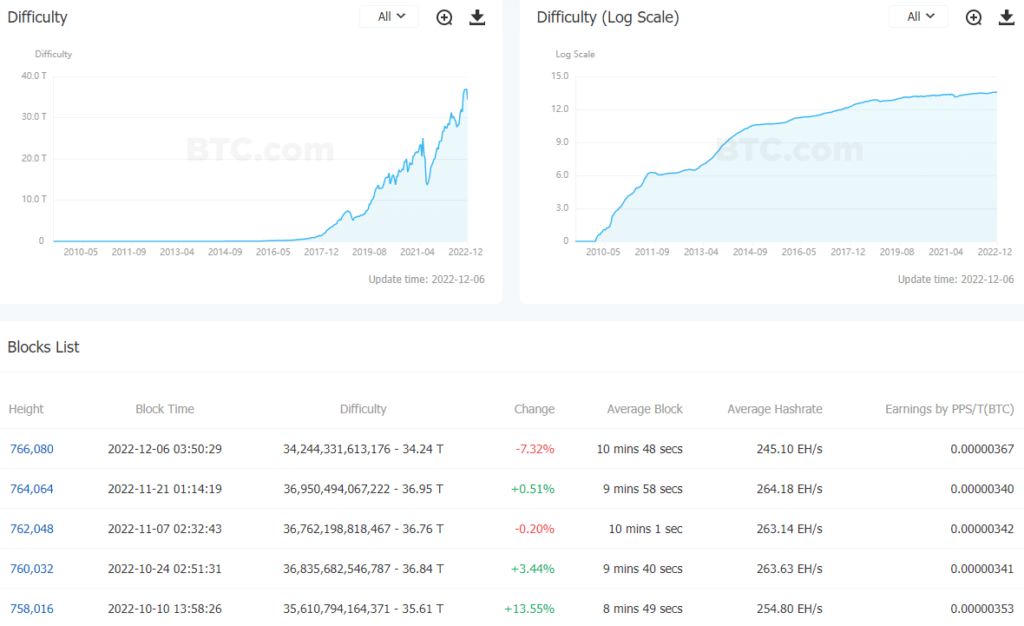Viewport: 1024px width, 626px height.
Task: Select block 758,016 link
Action: (x=31, y=609)
